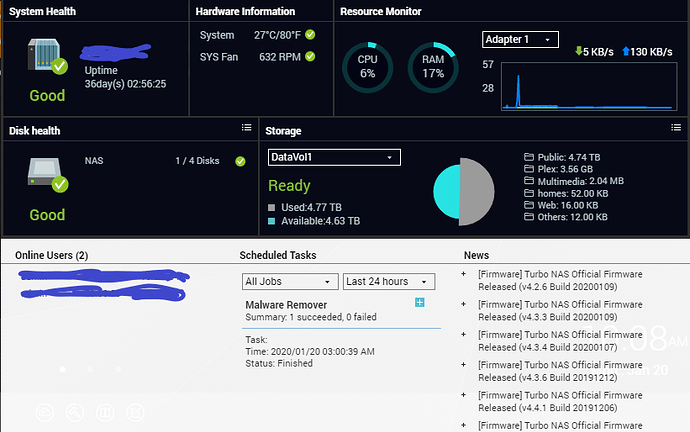Click the green download speed arrow
690x432 pixels.
(x=579, y=51)
